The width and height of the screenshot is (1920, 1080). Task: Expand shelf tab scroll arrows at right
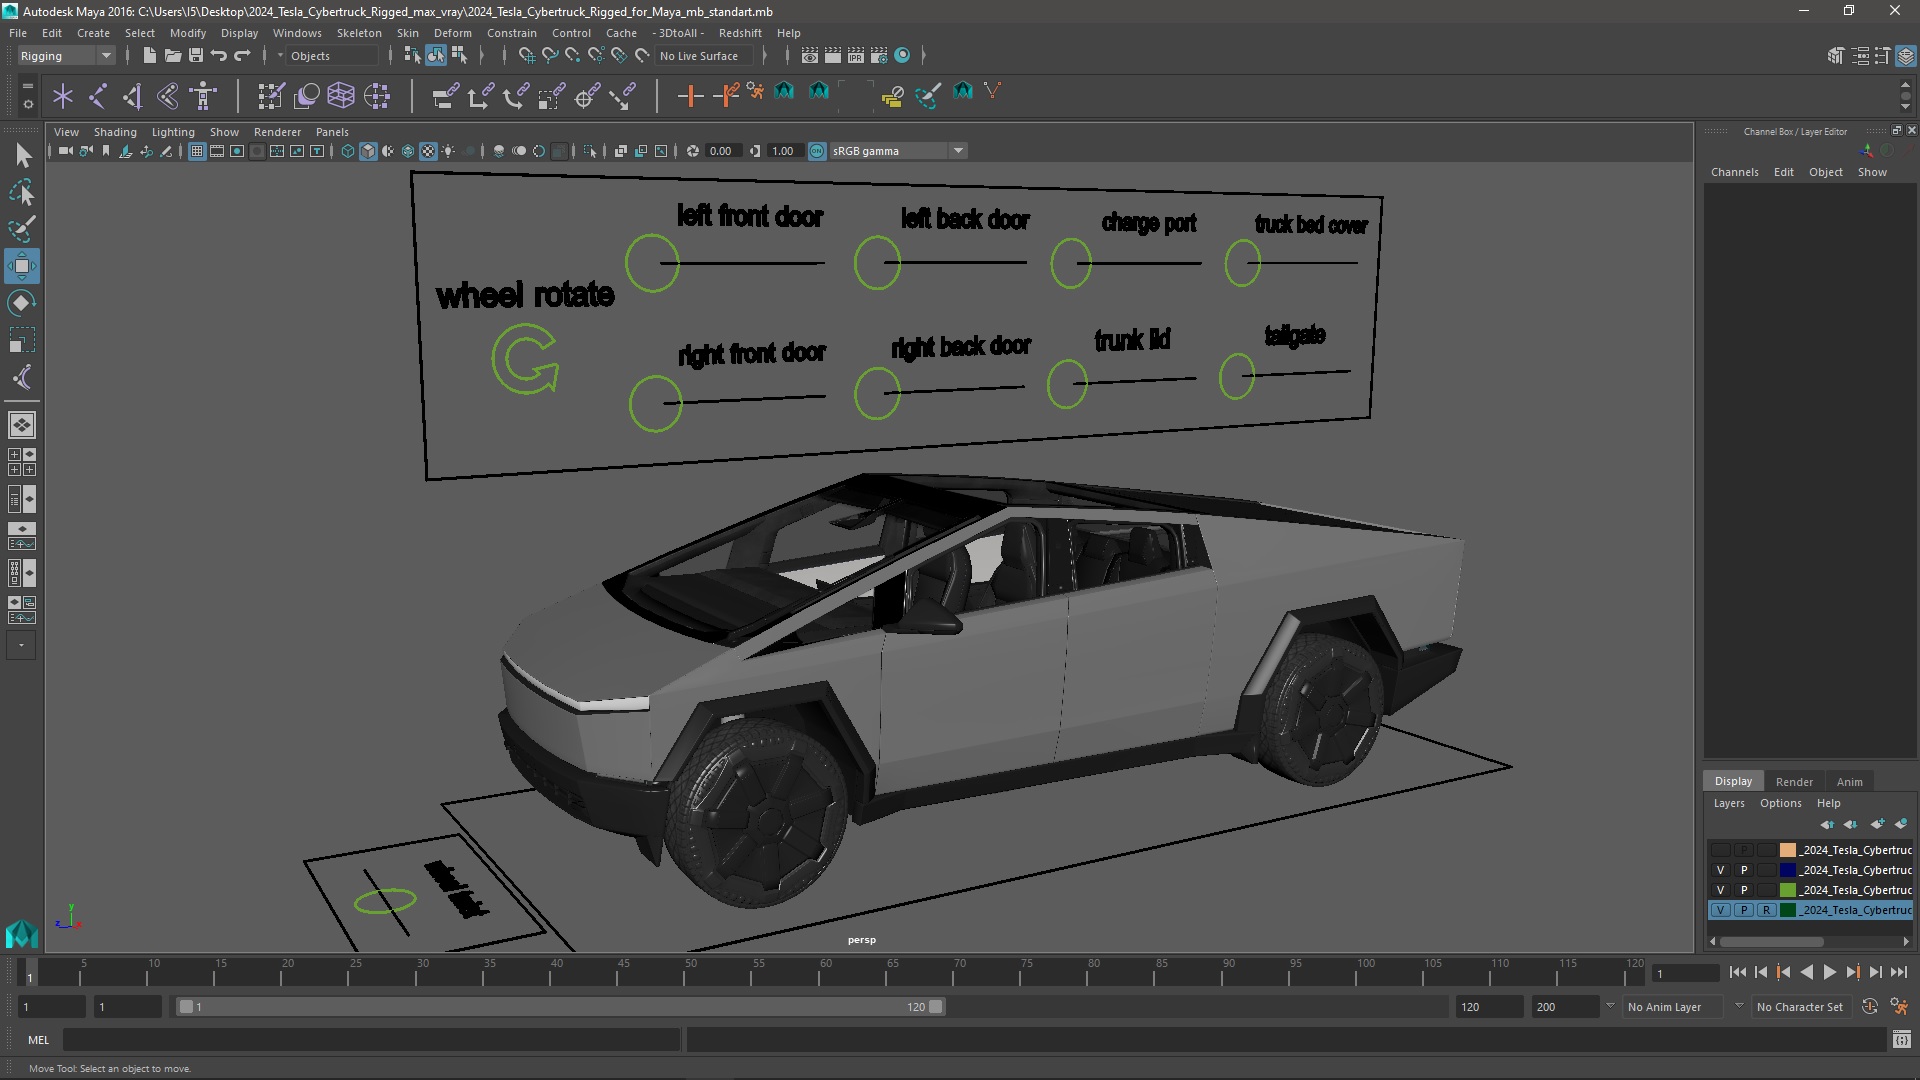(x=1905, y=96)
